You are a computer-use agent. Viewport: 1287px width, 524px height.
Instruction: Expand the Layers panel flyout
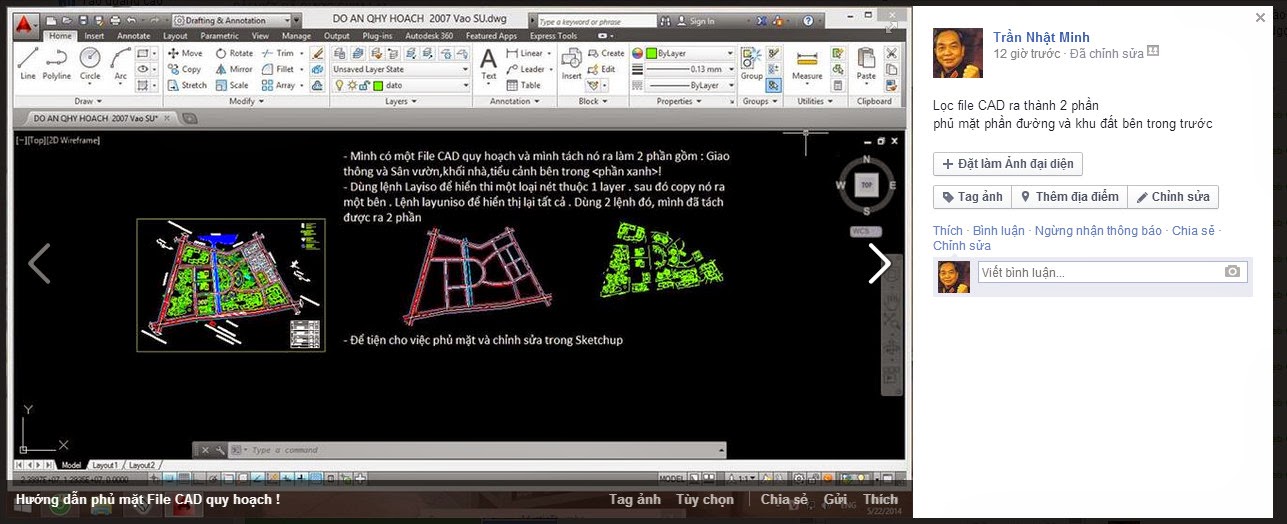tap(401, 101)
